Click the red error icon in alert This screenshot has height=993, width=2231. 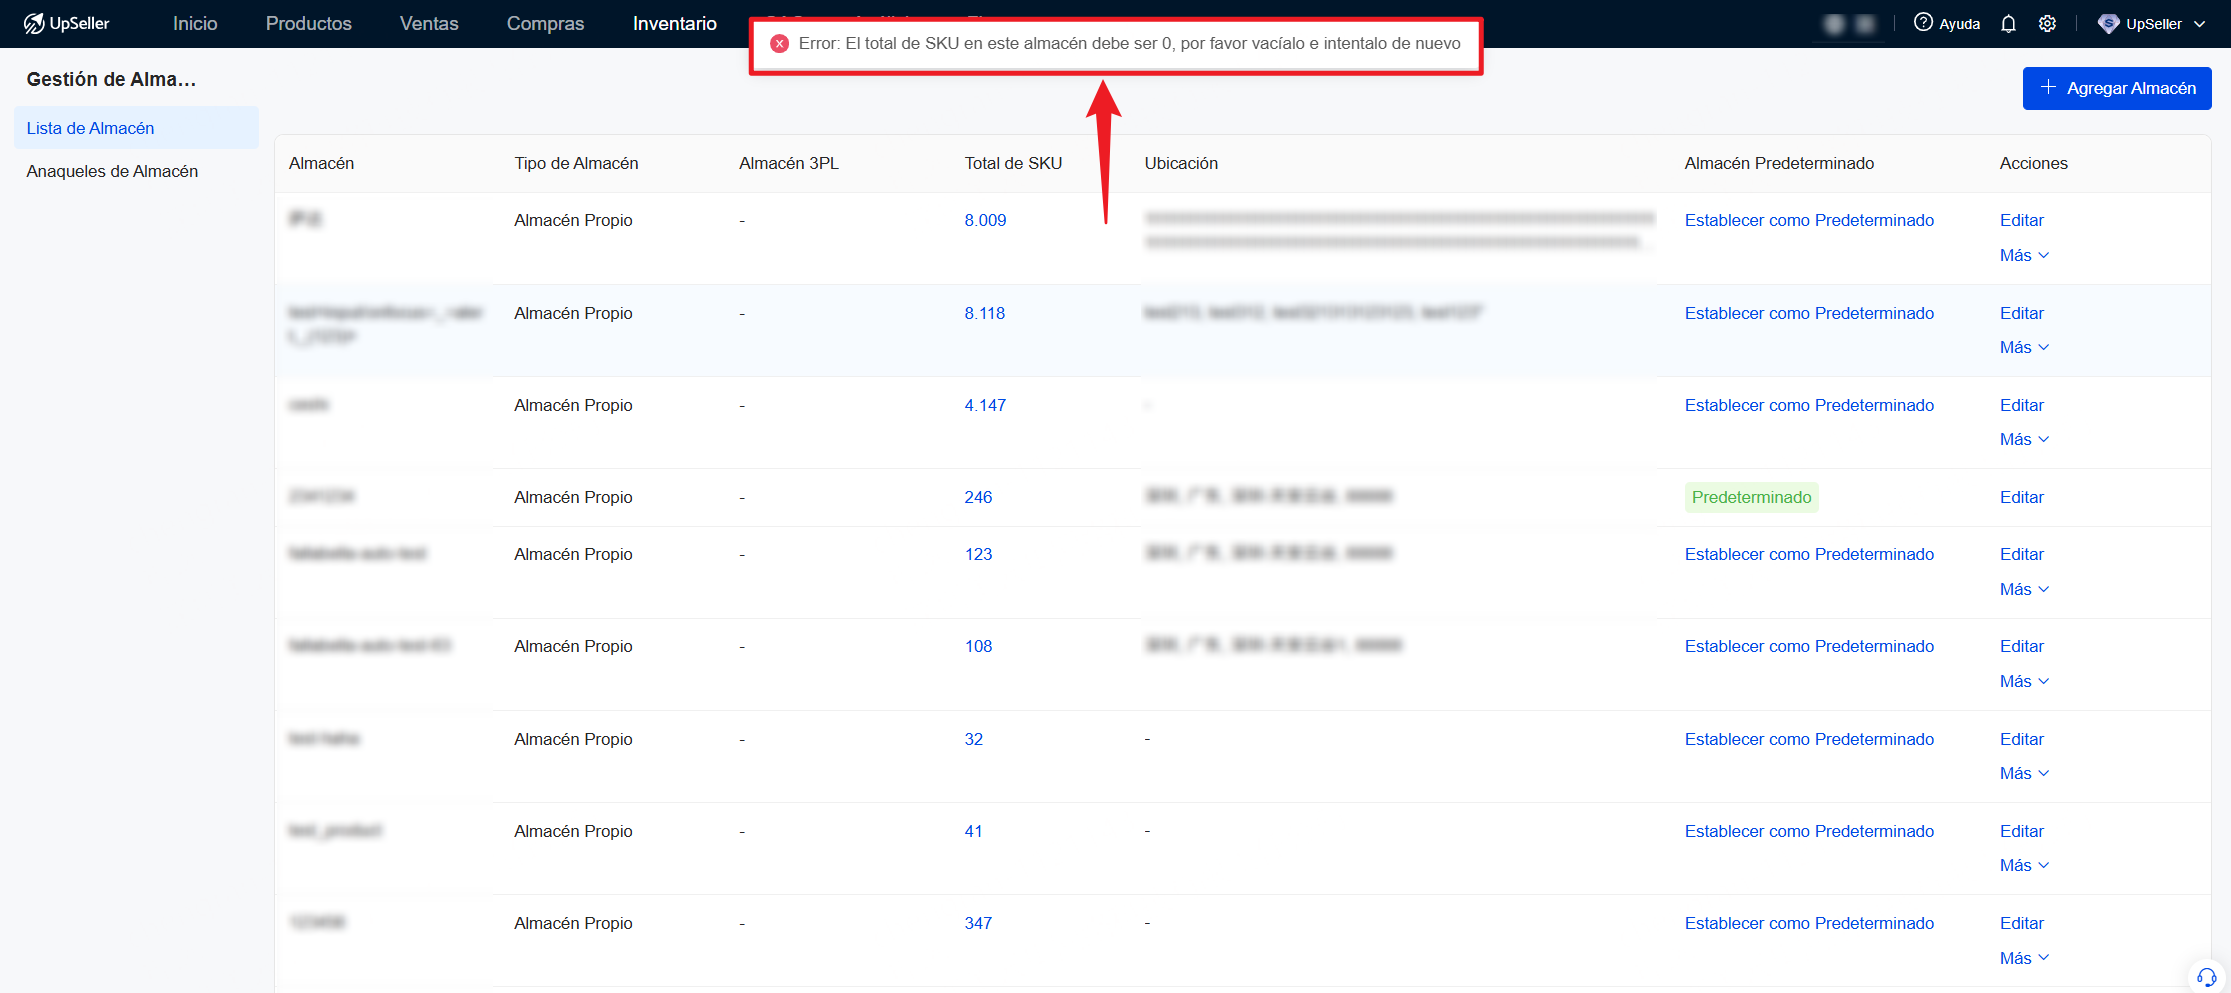pos(780,44)
